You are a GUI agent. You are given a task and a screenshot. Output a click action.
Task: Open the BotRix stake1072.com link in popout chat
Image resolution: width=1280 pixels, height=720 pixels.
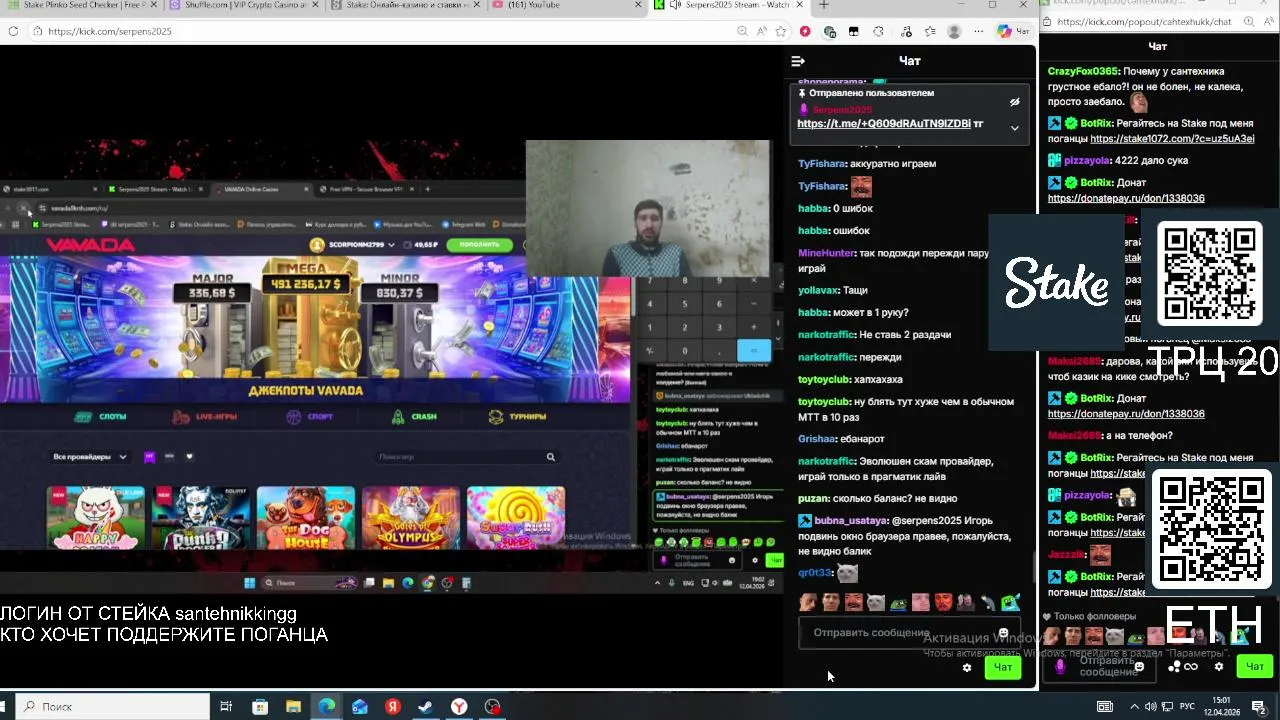1172,139
